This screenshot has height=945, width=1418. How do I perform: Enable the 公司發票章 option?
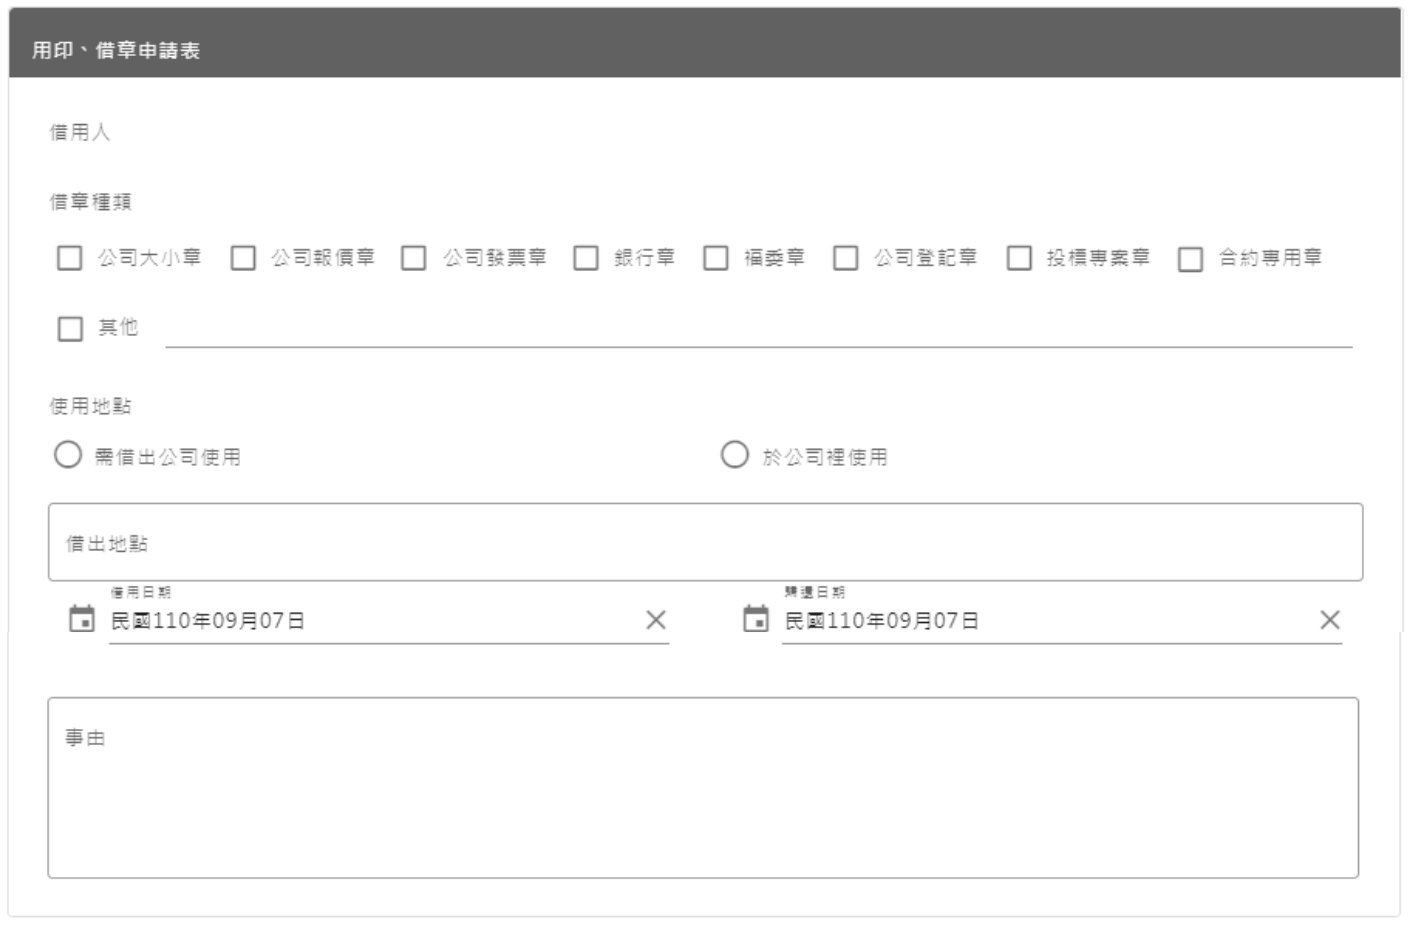[x=414, y=258]
